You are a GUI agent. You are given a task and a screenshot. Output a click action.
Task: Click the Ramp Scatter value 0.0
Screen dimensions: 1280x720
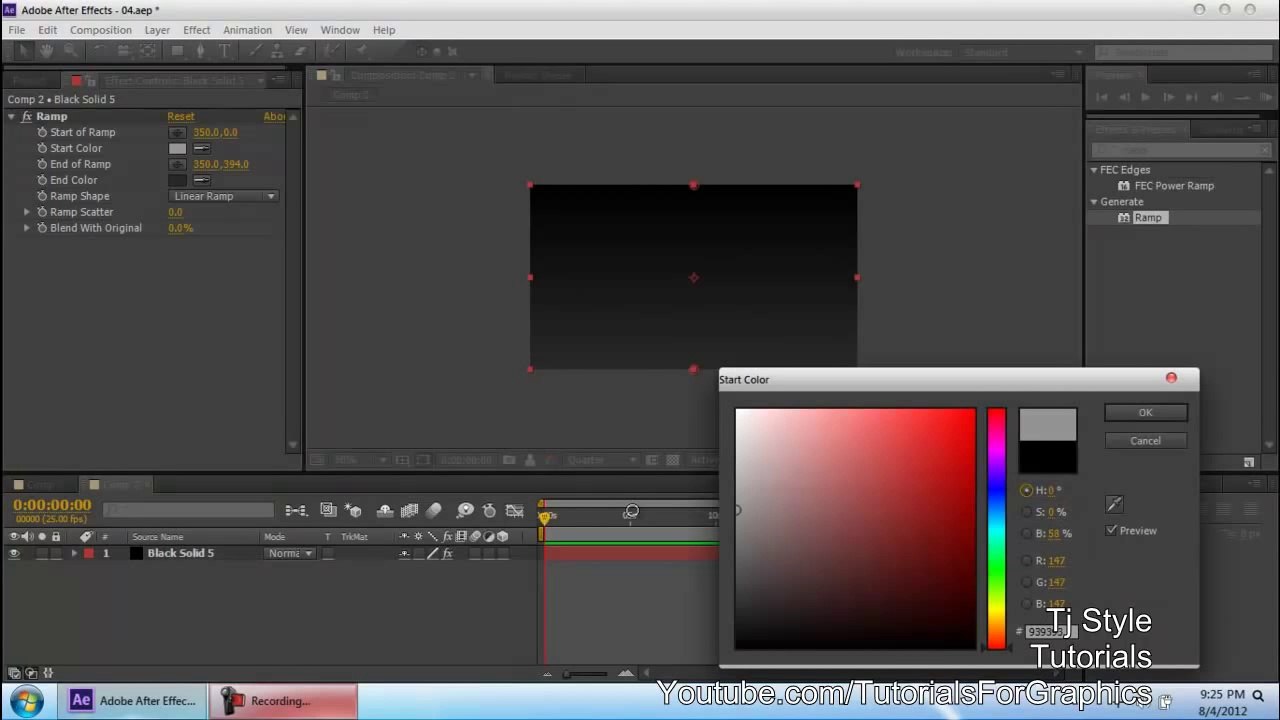[x=175, y=212]
